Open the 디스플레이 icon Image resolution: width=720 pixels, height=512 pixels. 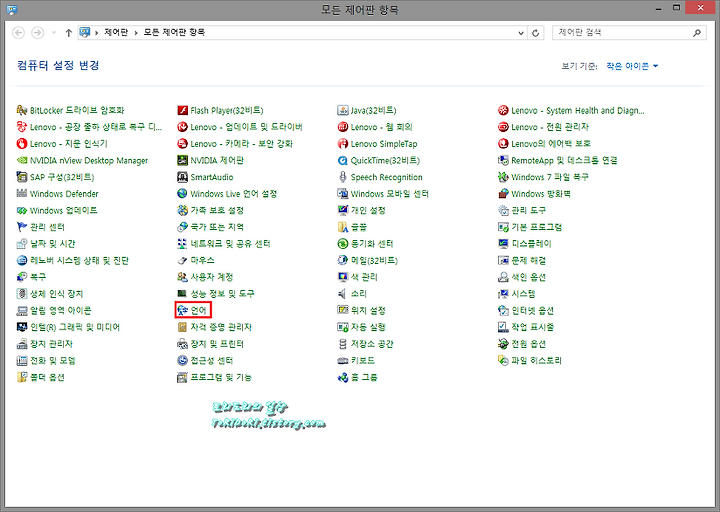coord(503,244)
